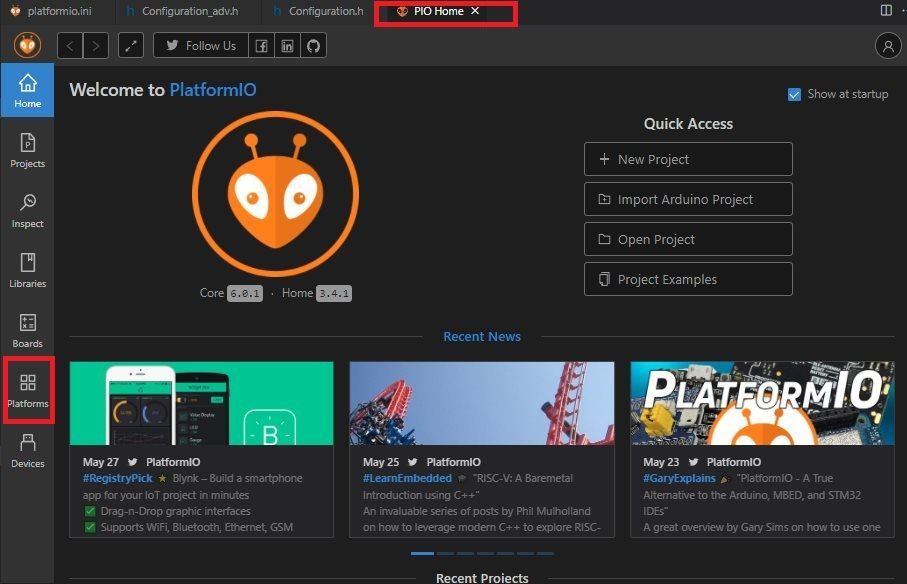
Task: Click the Open Project button
Action: [x=688, y=239]
